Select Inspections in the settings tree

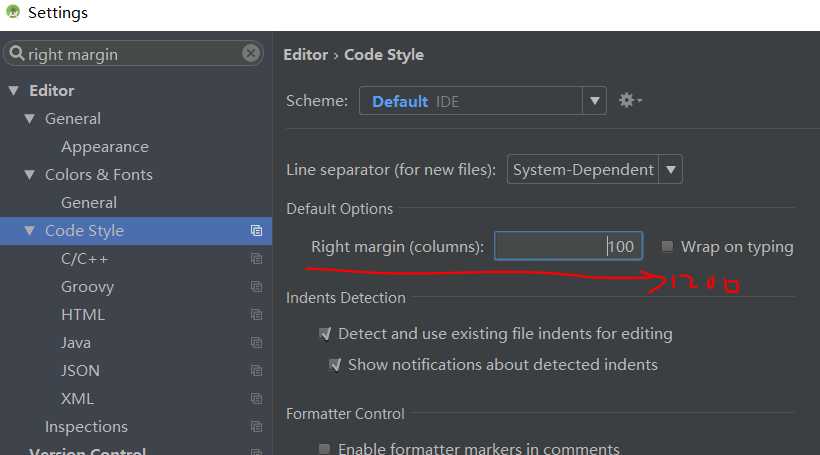tap(86, 427)
